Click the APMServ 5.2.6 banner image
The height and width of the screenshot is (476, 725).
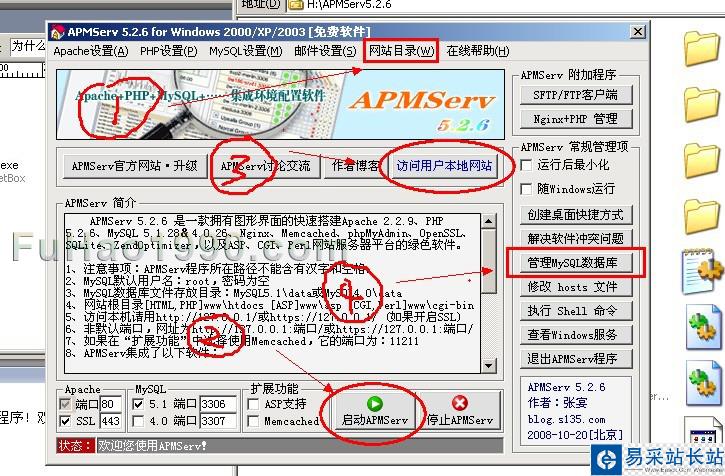[280, 105]
